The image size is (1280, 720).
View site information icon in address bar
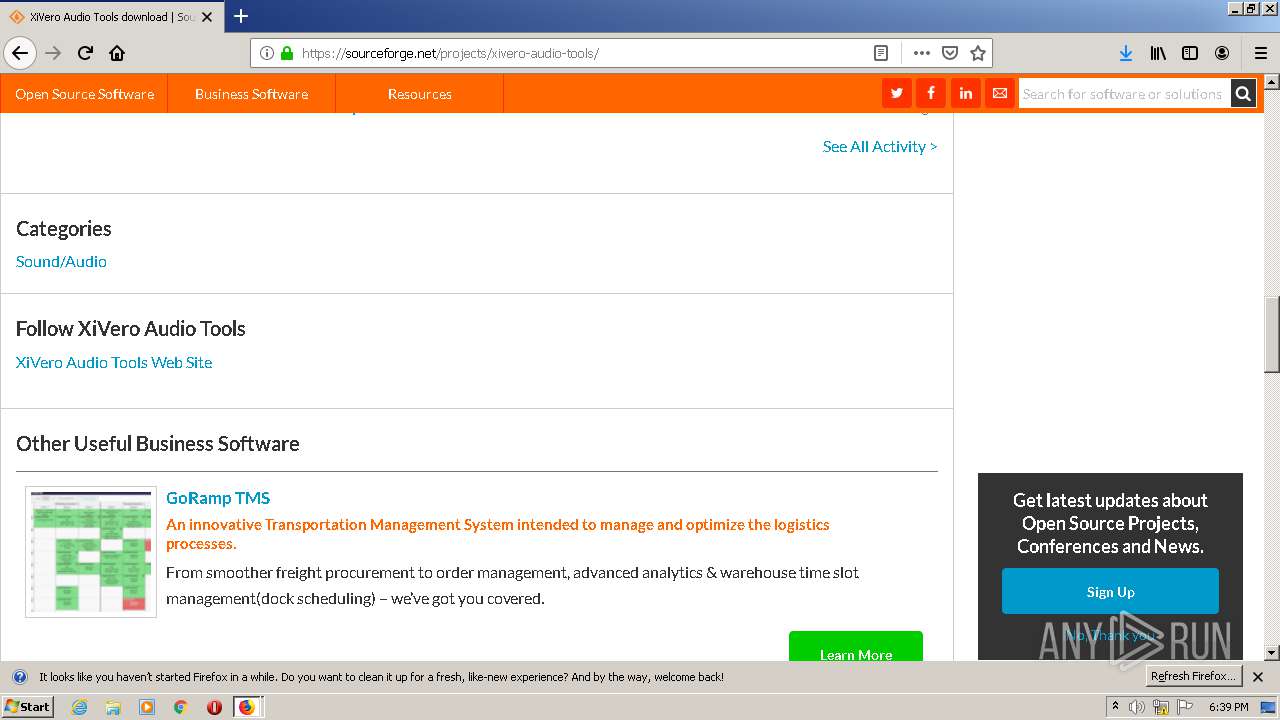point(267,53)
